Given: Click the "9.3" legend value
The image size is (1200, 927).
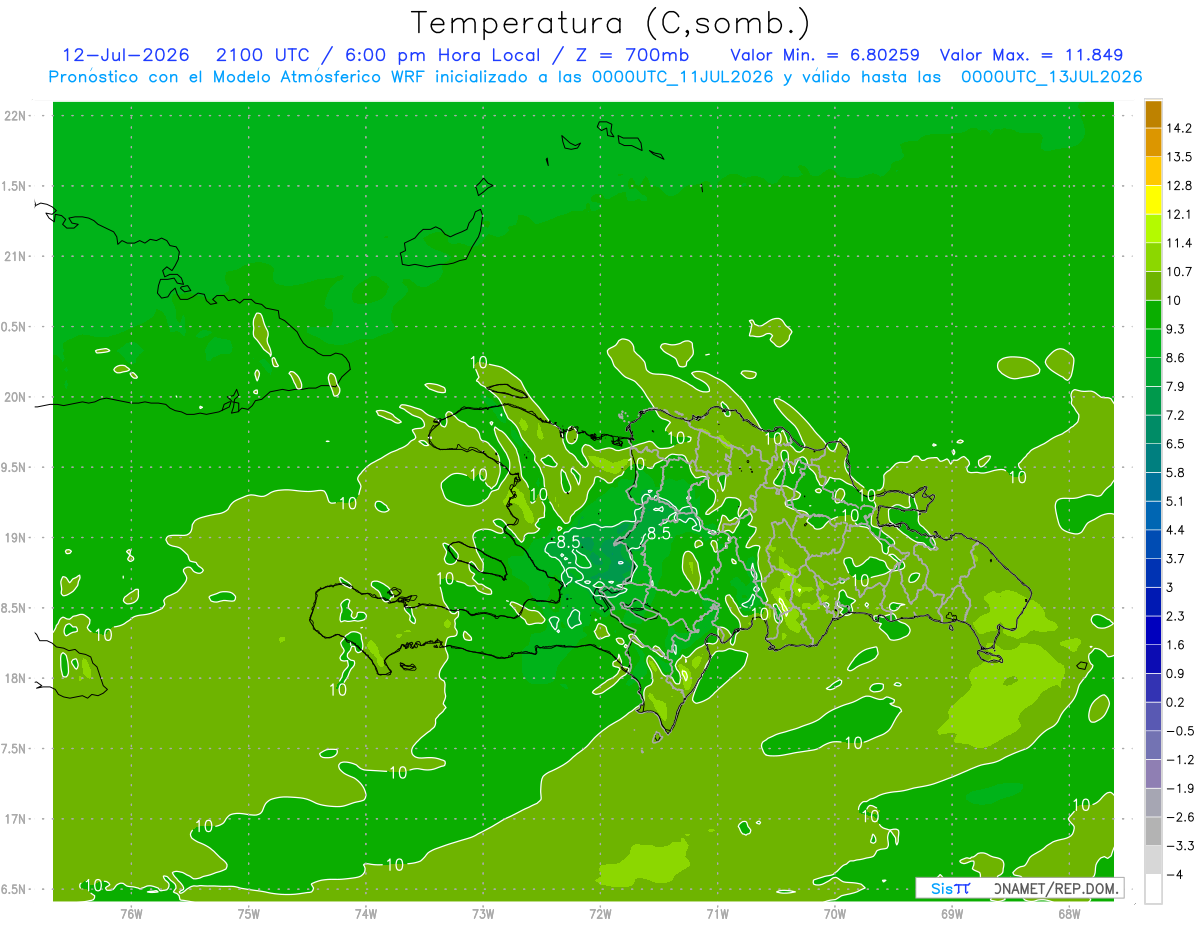Looking at the screenshot, I should [x=1176, y=329].
